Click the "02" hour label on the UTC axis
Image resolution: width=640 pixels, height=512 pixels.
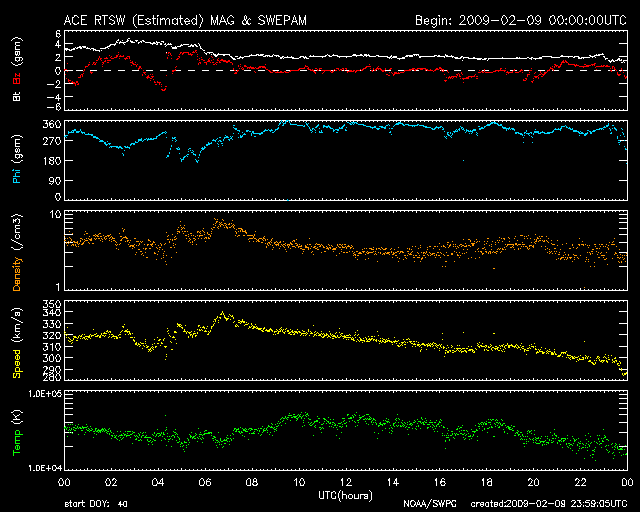tap(111, 483)
